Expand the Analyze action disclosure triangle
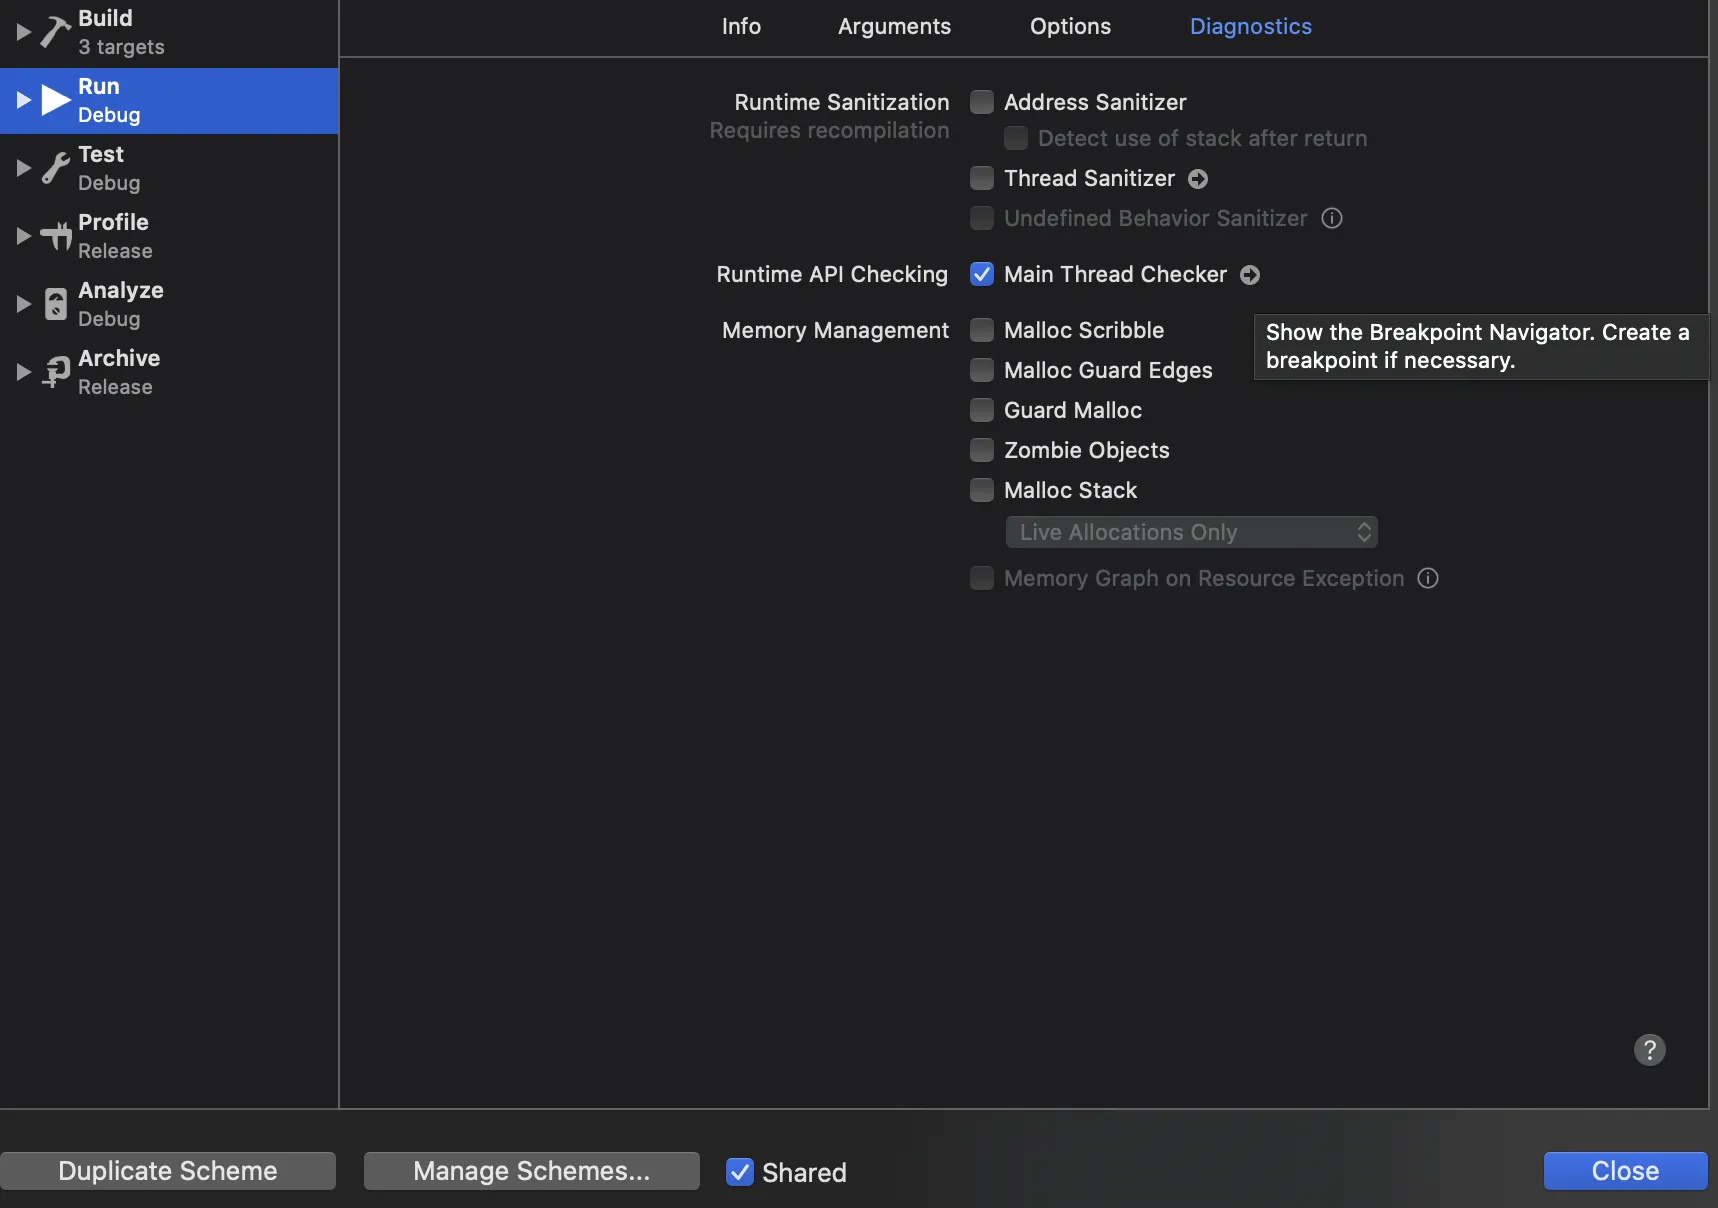This screenshot has width=1718, height=1208. (x=23, y=304)
